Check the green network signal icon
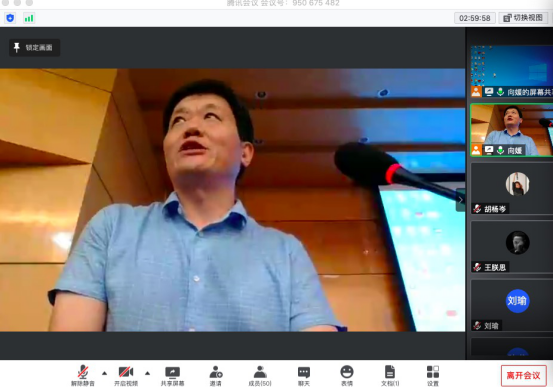 point(29,18)
